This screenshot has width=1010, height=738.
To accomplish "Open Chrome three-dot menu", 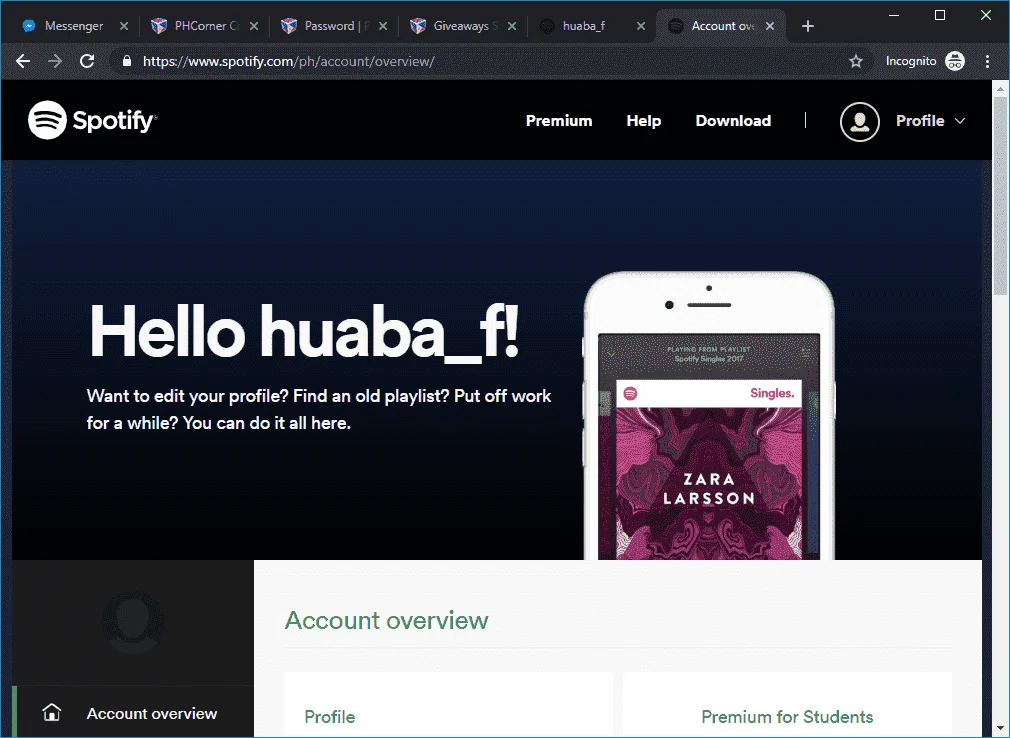I will coord(987,61).
